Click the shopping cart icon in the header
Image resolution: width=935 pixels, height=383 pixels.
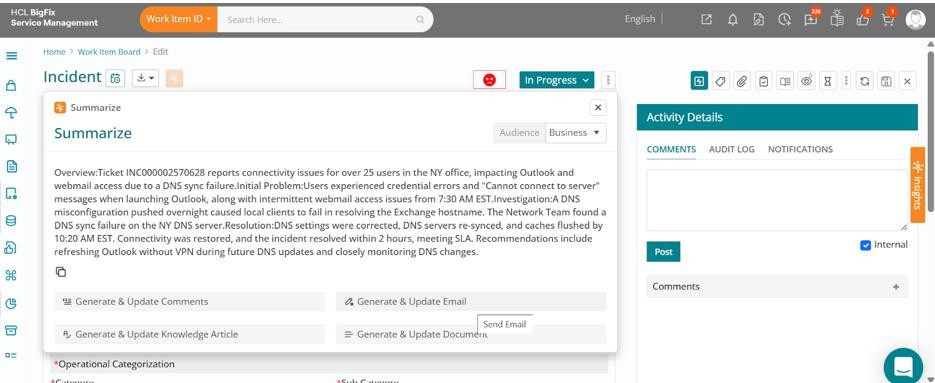click(888, 20)
